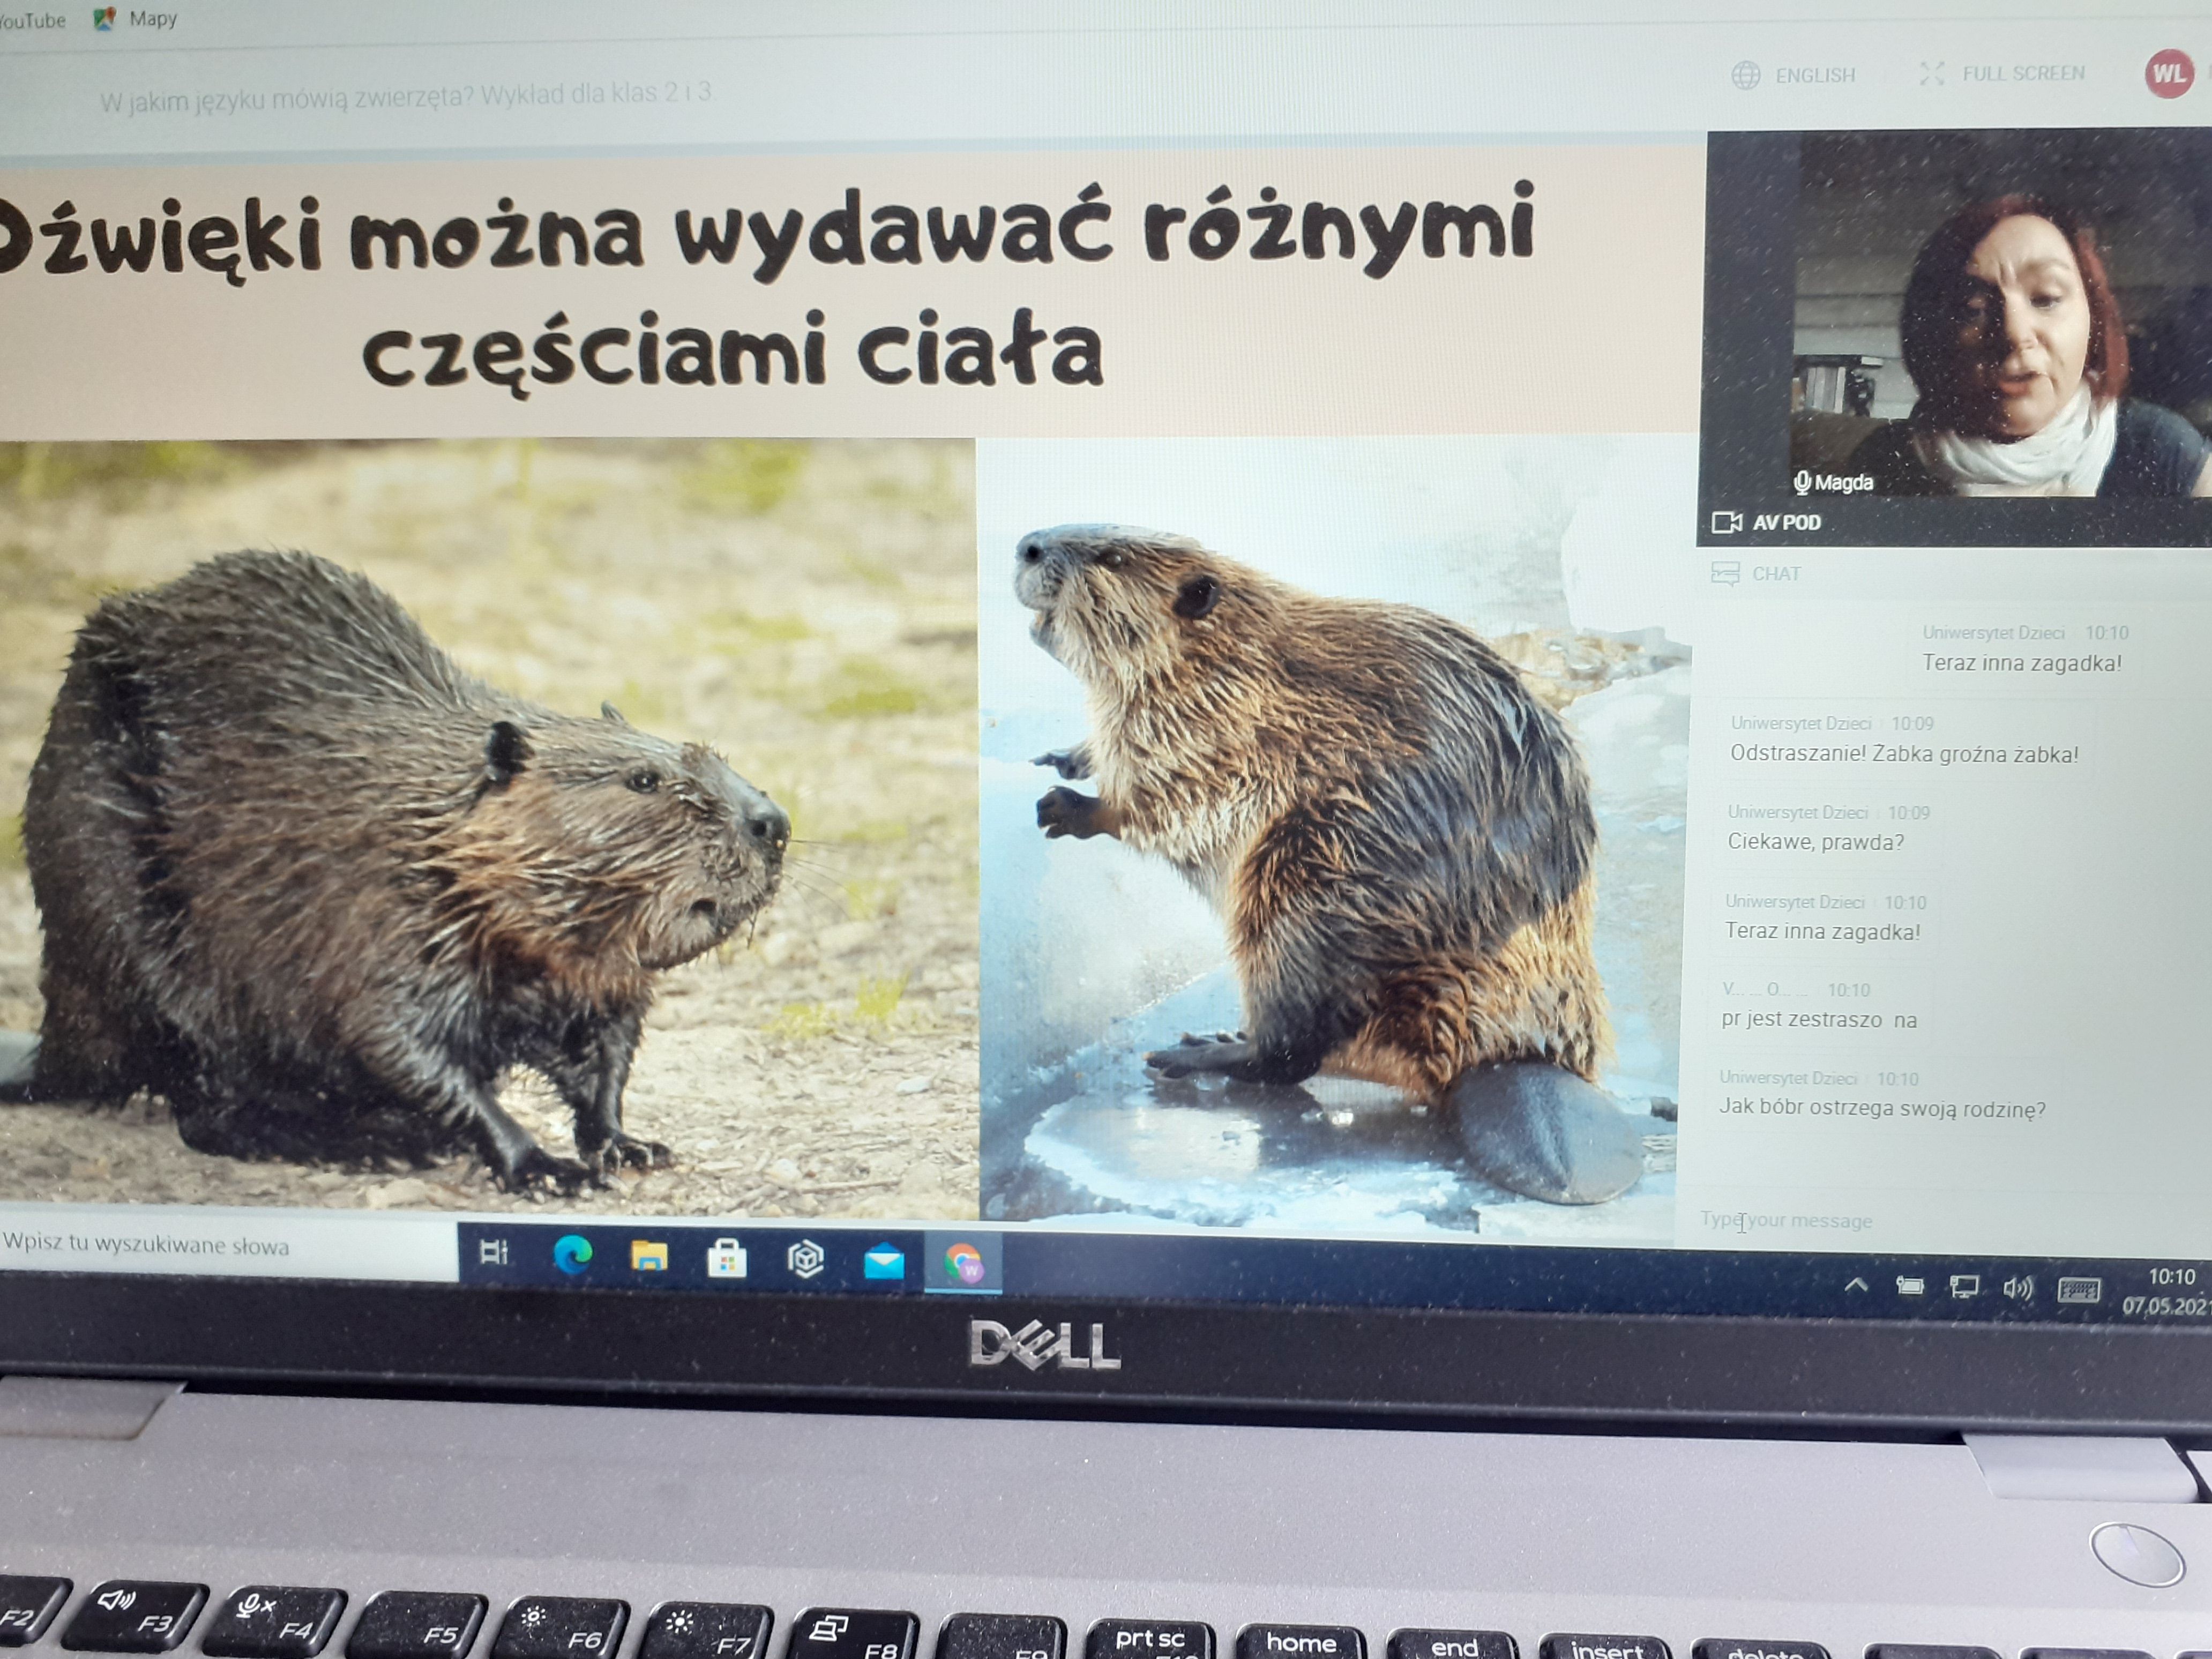Click the left beaver photo on the slide
Viewport: 2212px width, 1659px height.
click(x=487, y=828)
